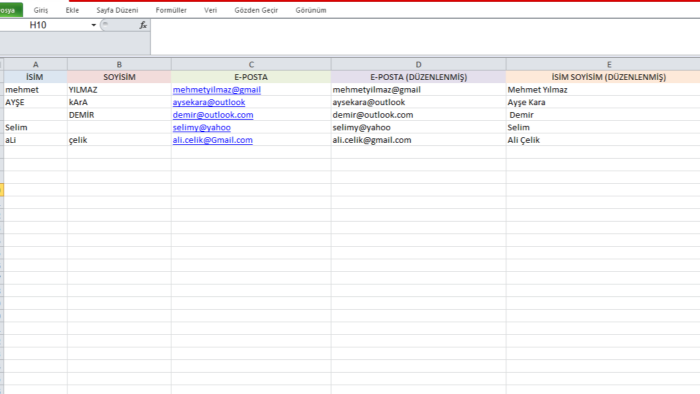Open the aysekara@outlook hyperlink
This screenshot has width=700, height=394.
(209, 102)
